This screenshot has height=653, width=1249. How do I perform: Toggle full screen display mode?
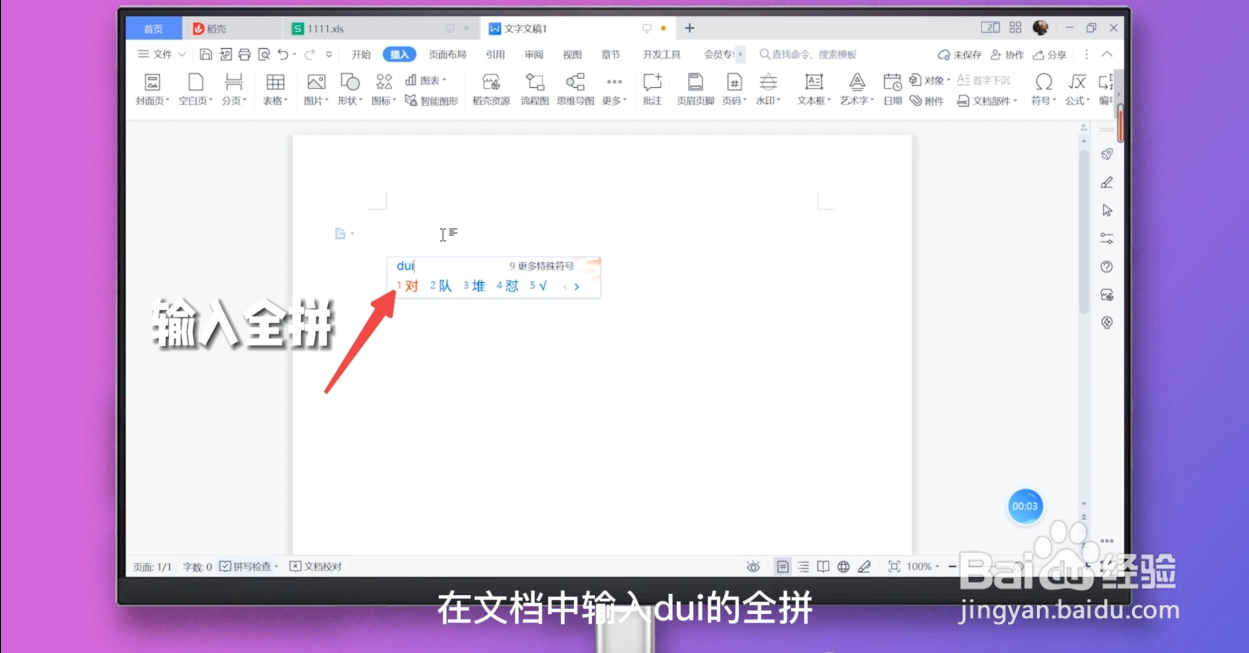[x=893, y=566]
